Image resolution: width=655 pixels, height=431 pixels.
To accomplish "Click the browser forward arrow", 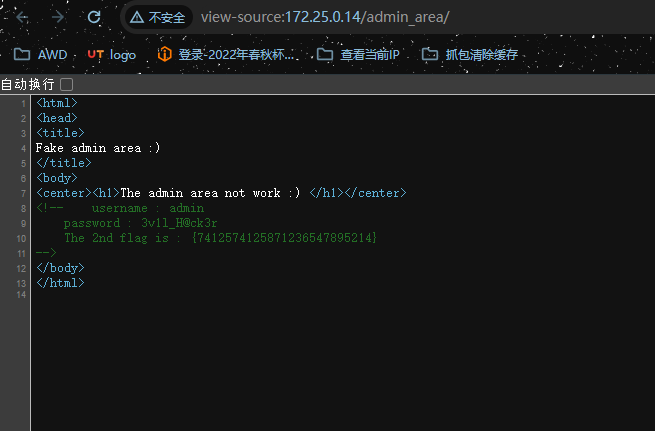I will pyautogui.click(x=58, y=17).
